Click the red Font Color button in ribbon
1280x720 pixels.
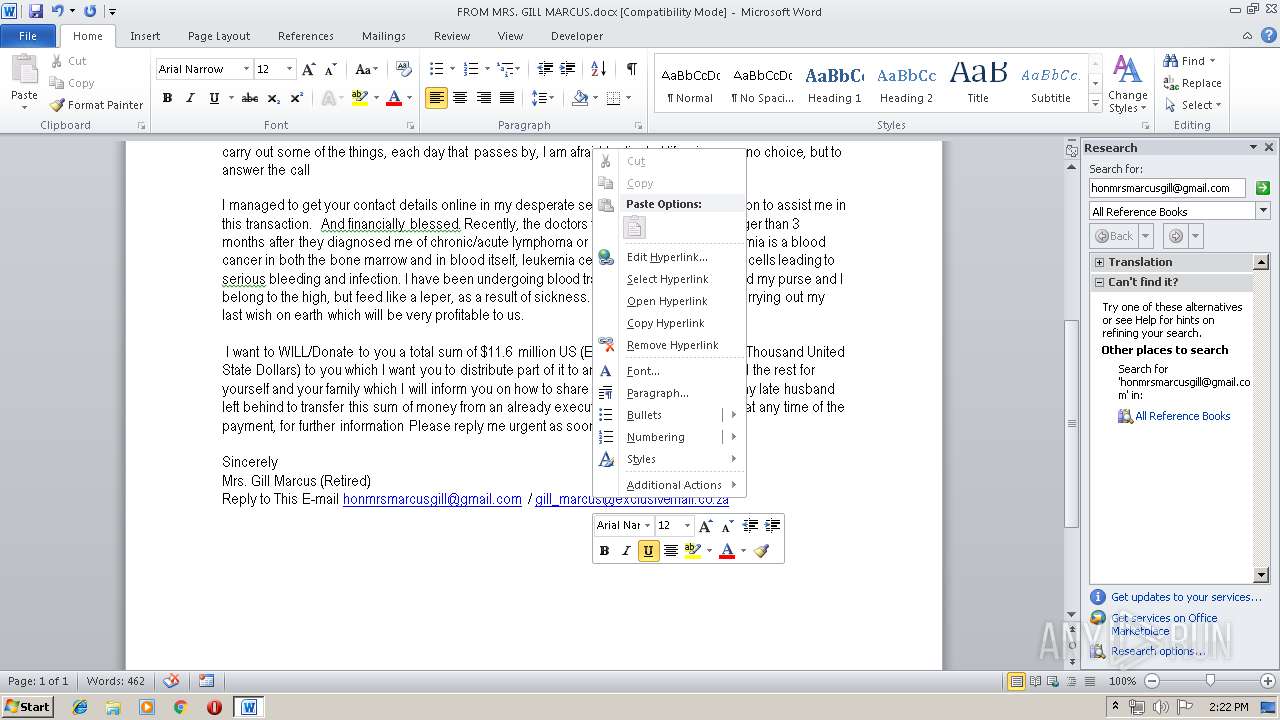[394, 98]
